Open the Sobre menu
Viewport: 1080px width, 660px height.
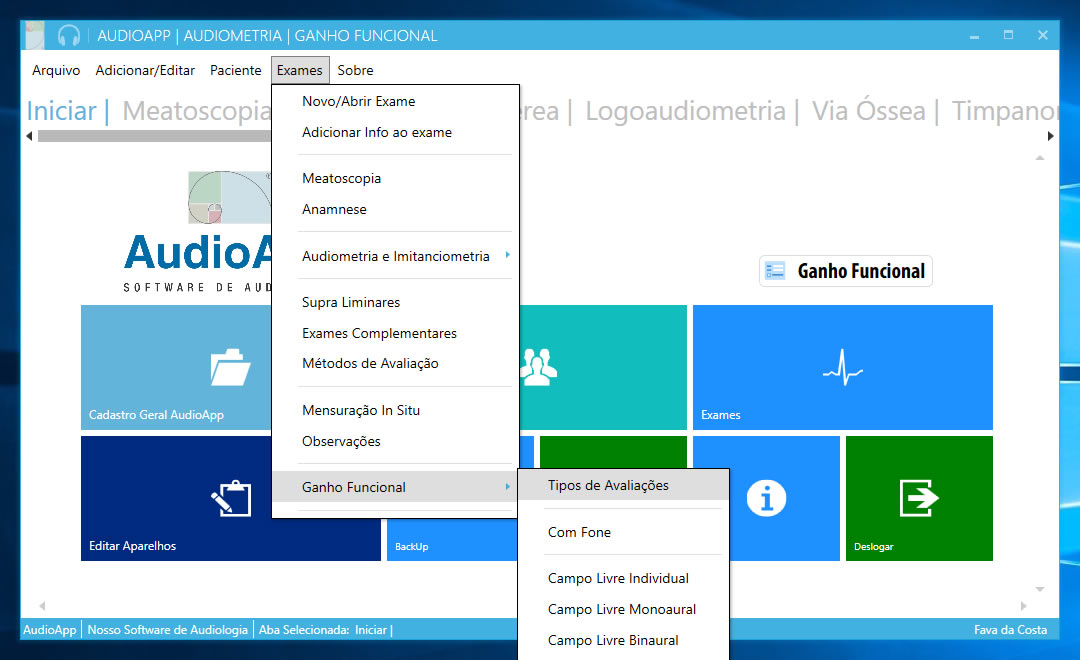pyautogui.click(x=355, y=70)
